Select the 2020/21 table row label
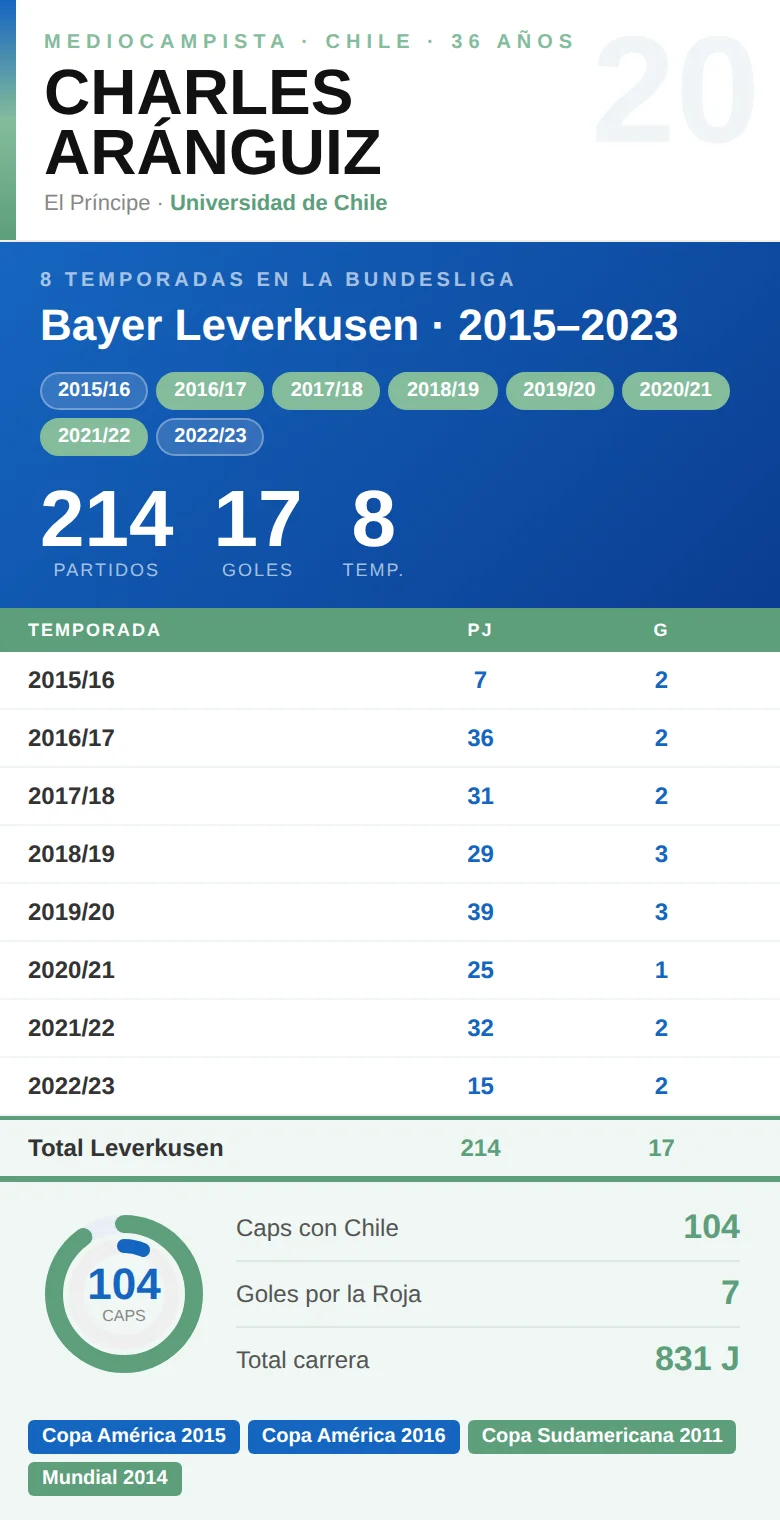This screenshot has height=1520, width=780. [x=71, y=970]
